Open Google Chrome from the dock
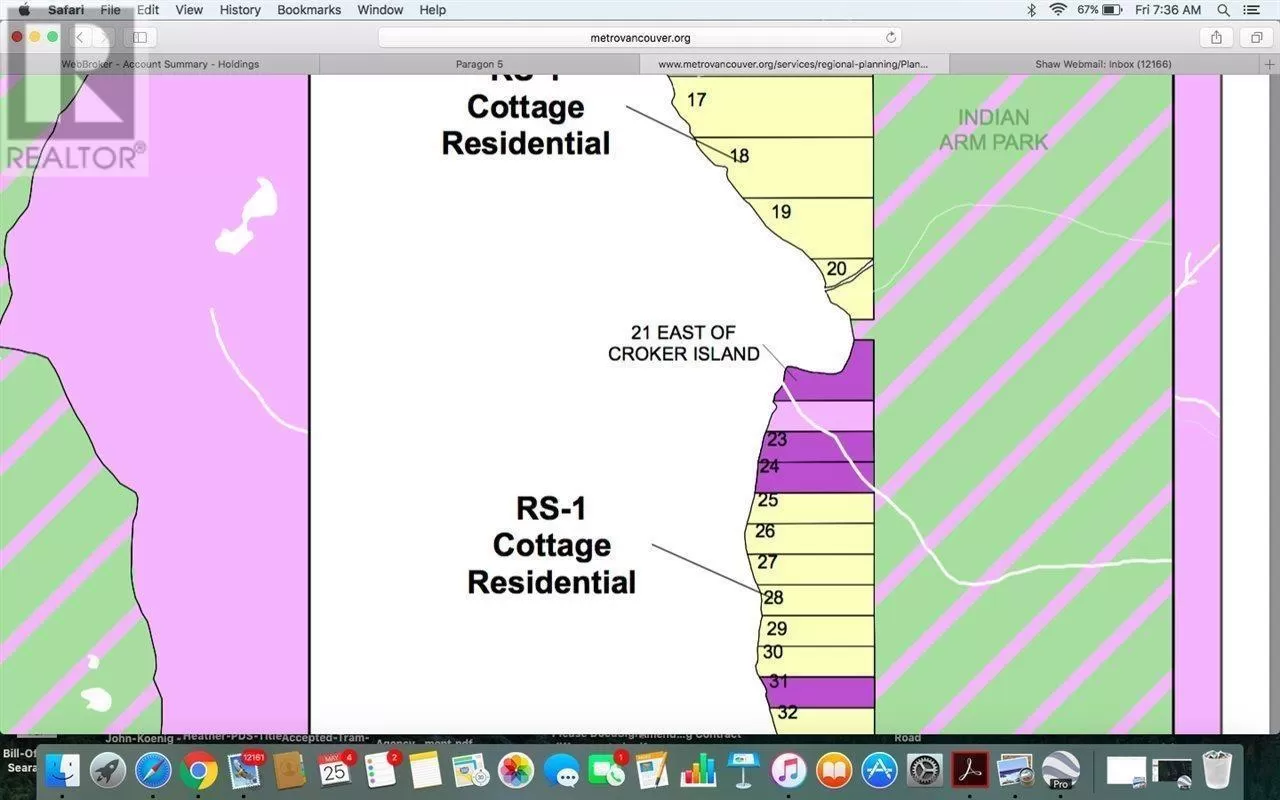Screen dimensions: 1280x800 click(200, 771)
